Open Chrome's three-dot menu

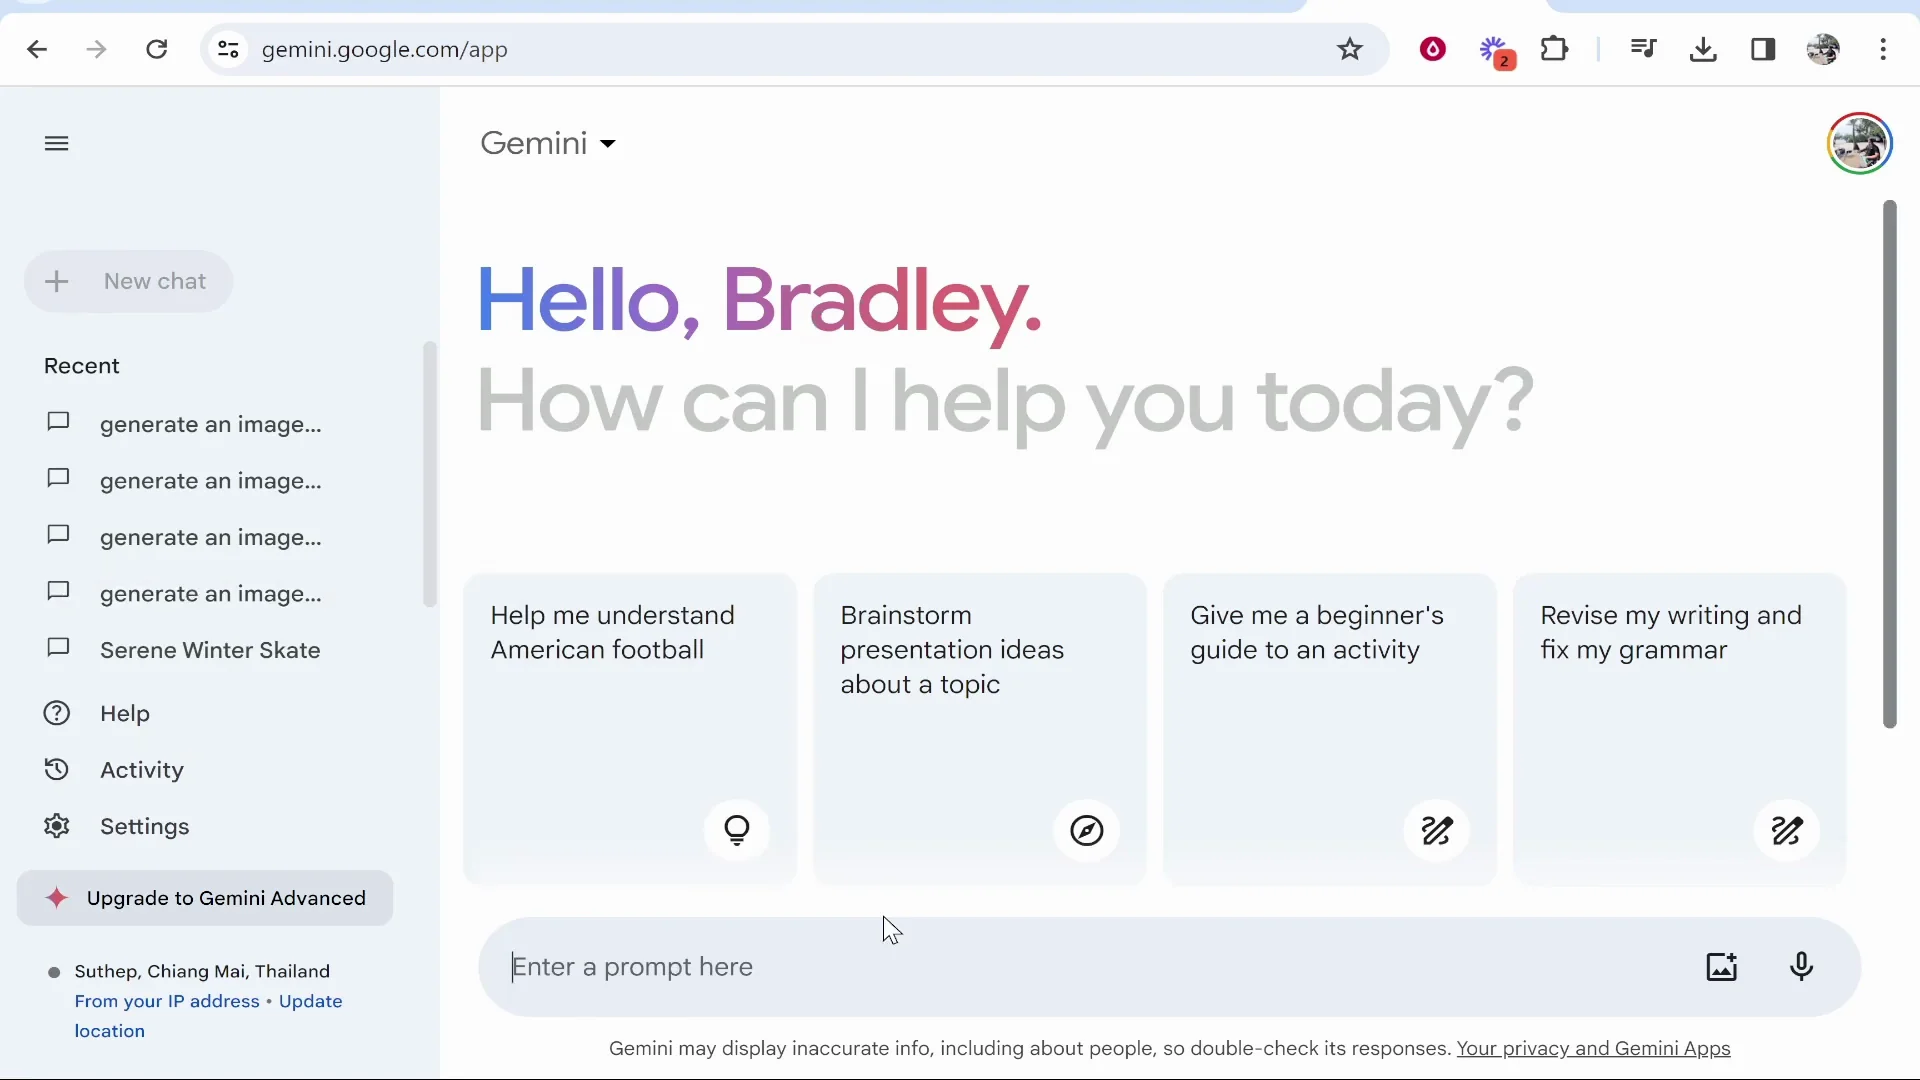point(1884,49)
